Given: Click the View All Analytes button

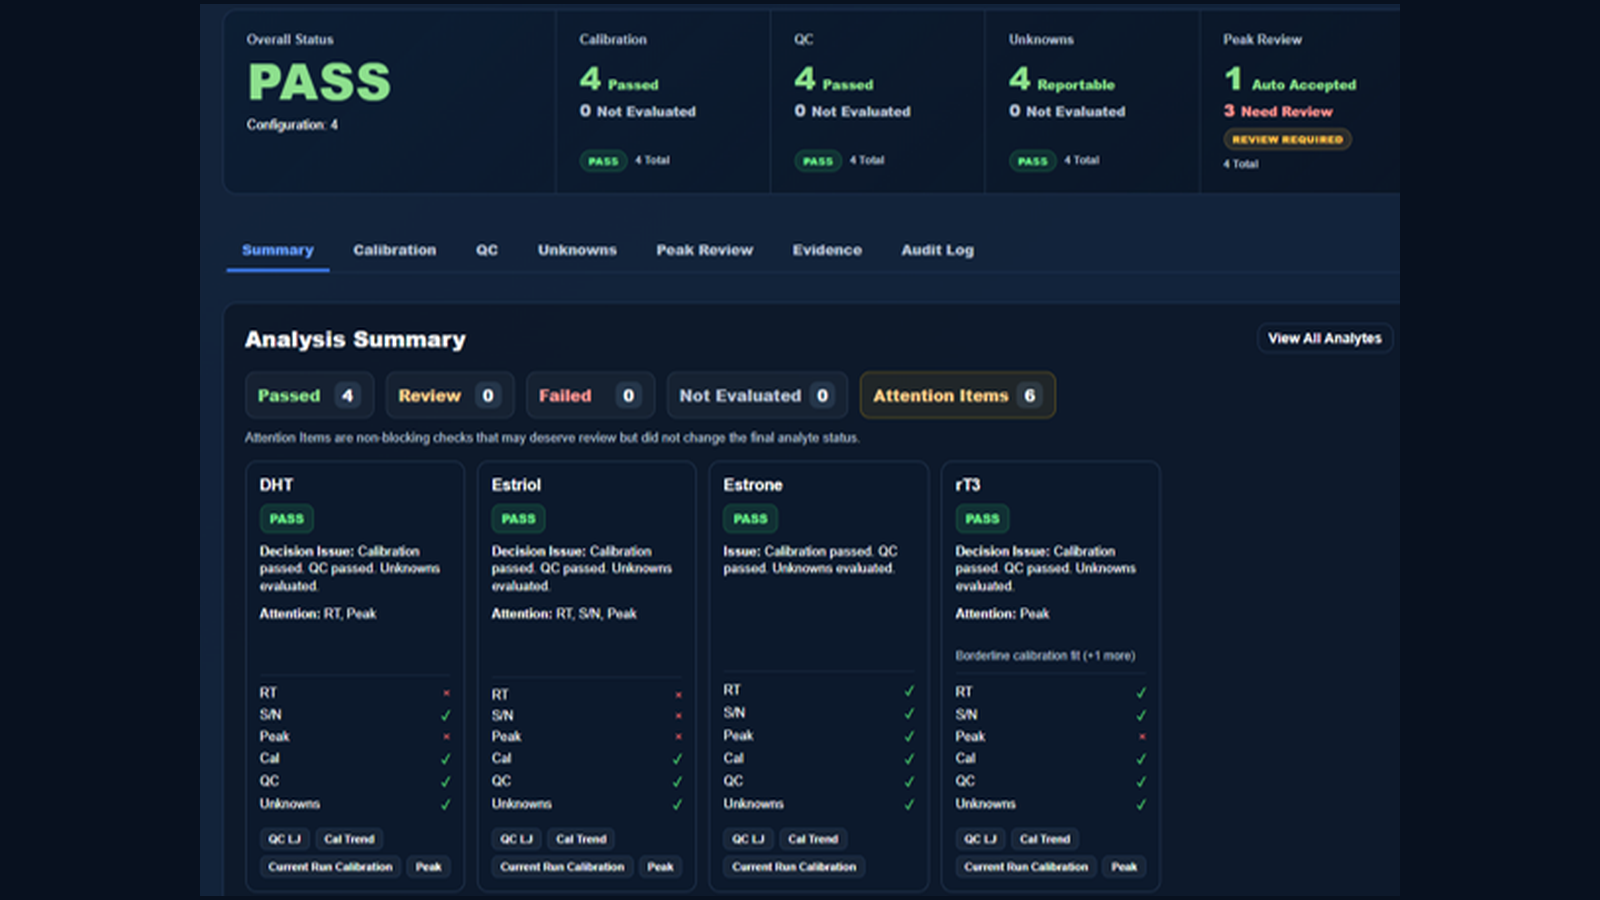Looking at the screenshot, I should pos(1325,338).
